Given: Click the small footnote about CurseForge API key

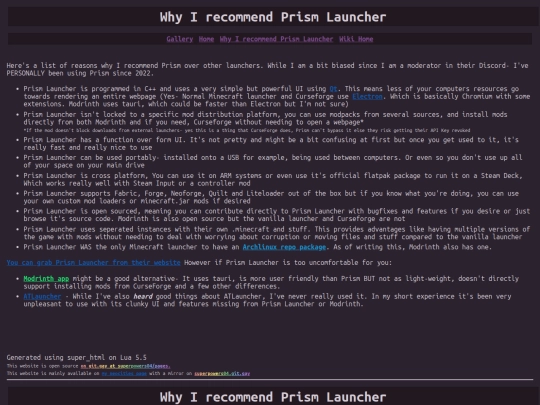Looking at the screenshot, I should 247,130.
